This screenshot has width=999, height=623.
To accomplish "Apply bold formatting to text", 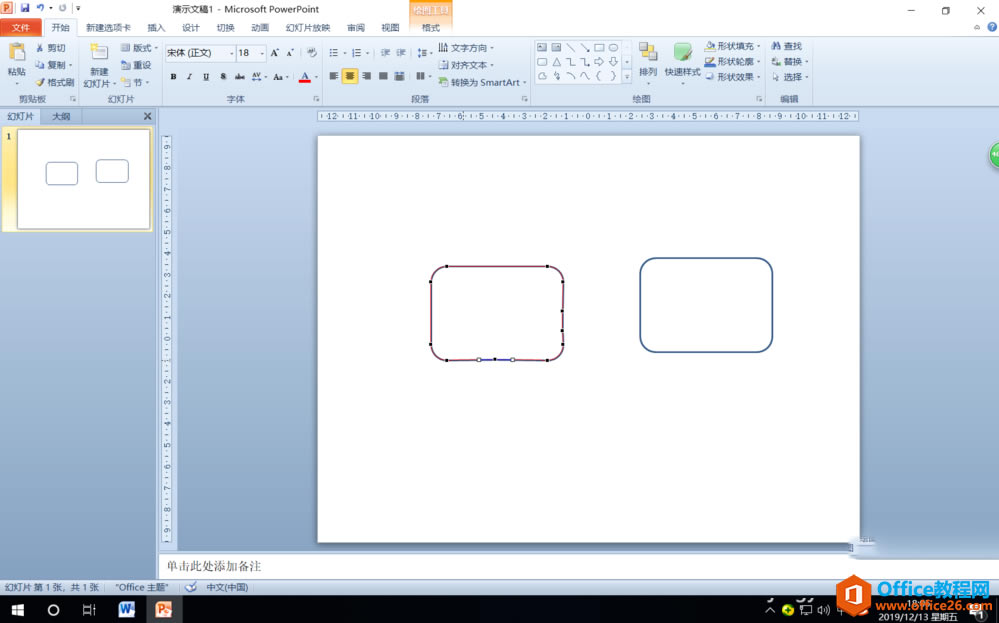I will point(173,76).
